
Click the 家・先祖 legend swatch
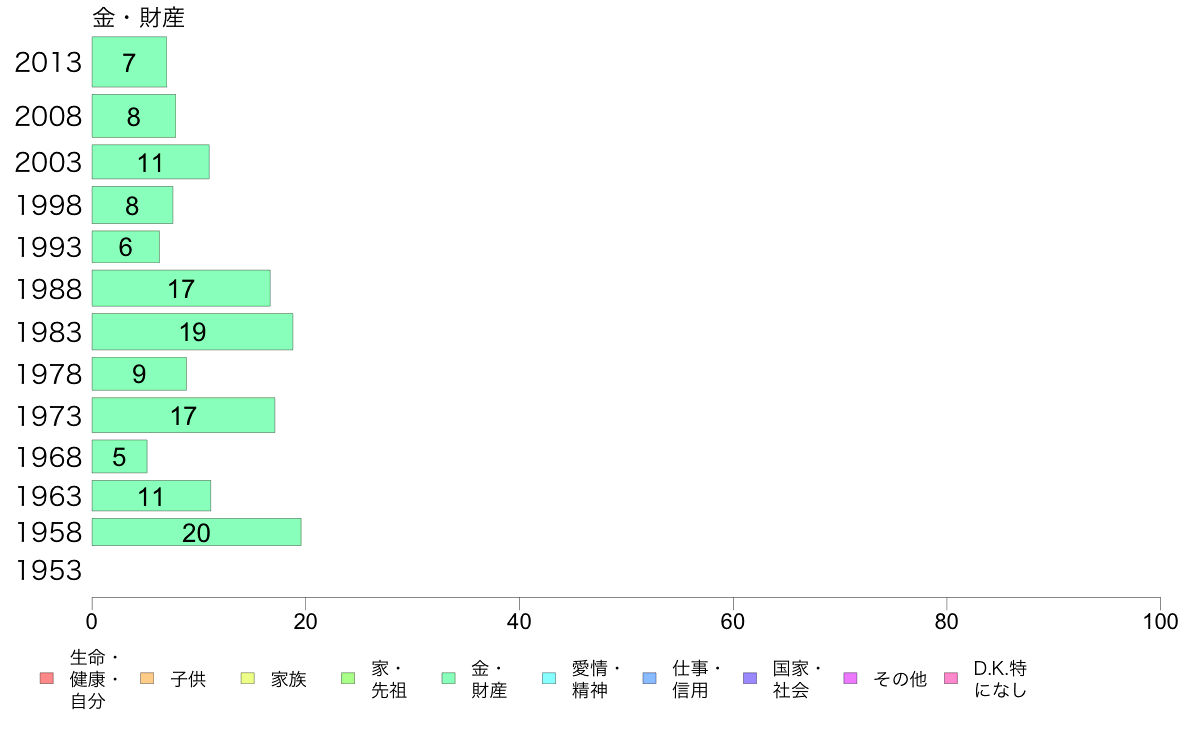pyautogui.click(x=349, y=678)
